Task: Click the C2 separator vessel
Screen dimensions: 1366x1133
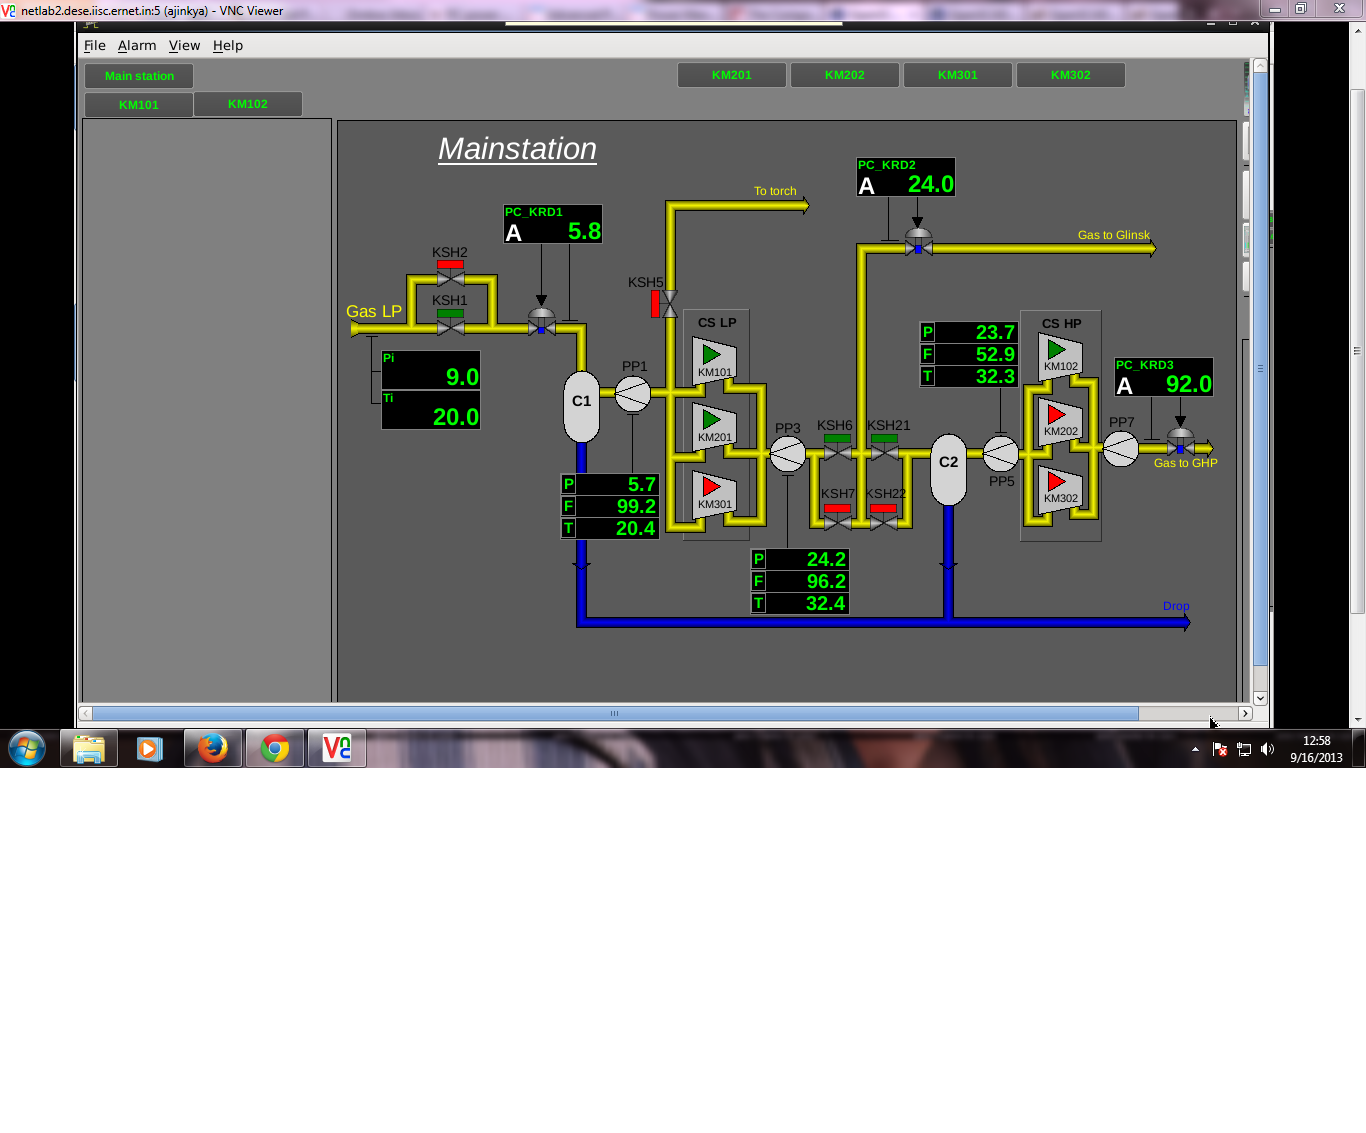Action: coord(948,469)
